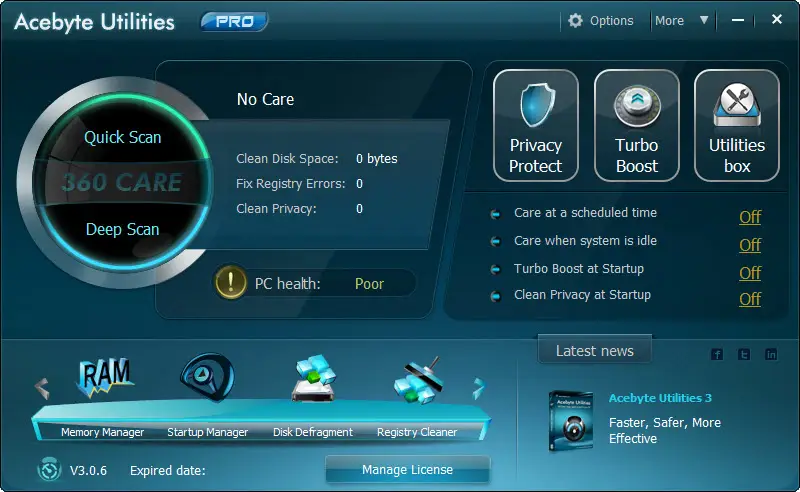Click the No Care status heading
The width and height of the screenshot is (800, 492).
(x=265, y=99)
